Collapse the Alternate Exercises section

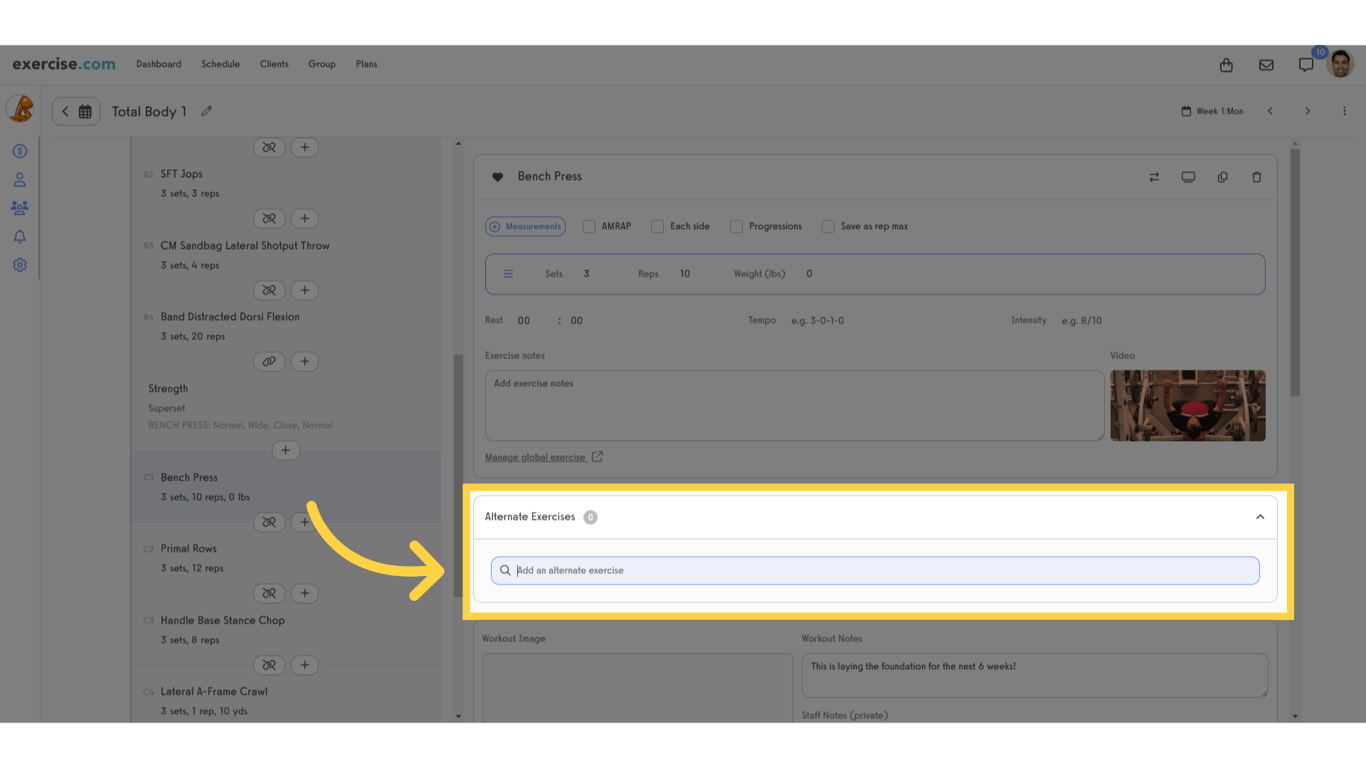tap(1260, 517)
